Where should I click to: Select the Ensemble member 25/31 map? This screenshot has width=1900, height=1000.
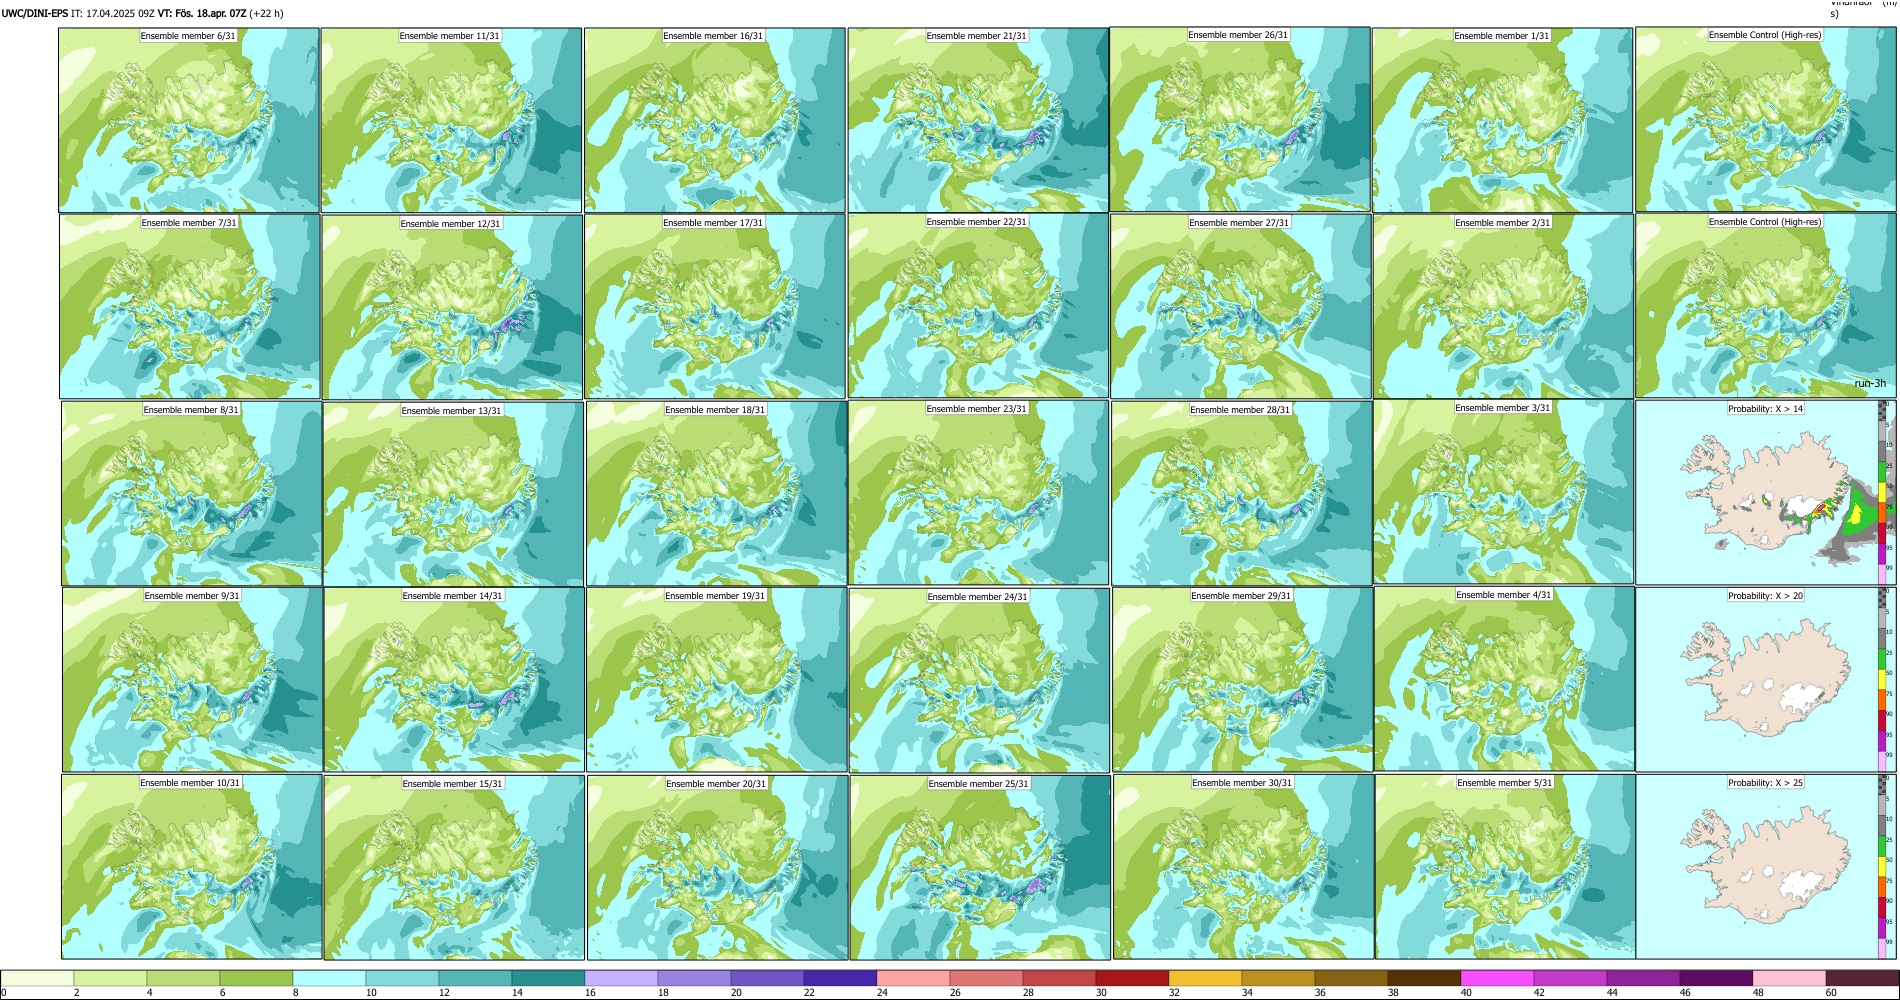pyautogui.click(x=980, y=867)
